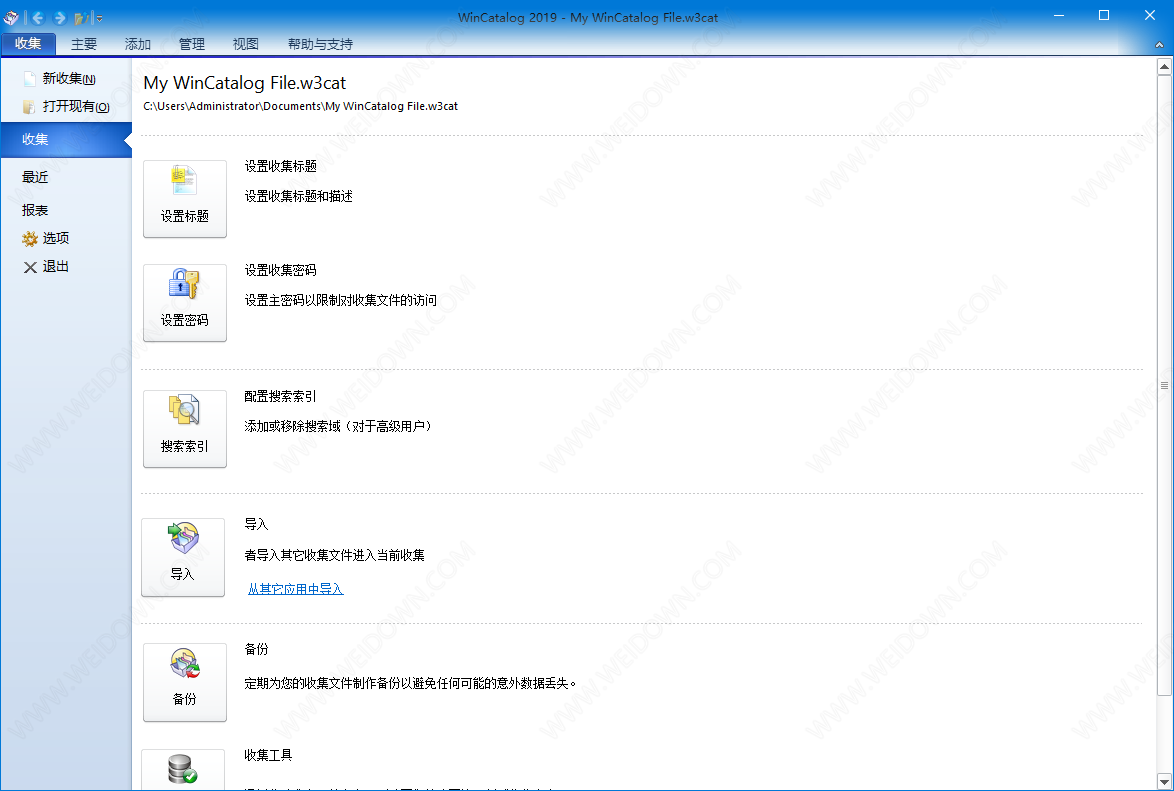Click the heading My WinCatalog File.w3cat

pyautogui.click(x=245, y=83)
